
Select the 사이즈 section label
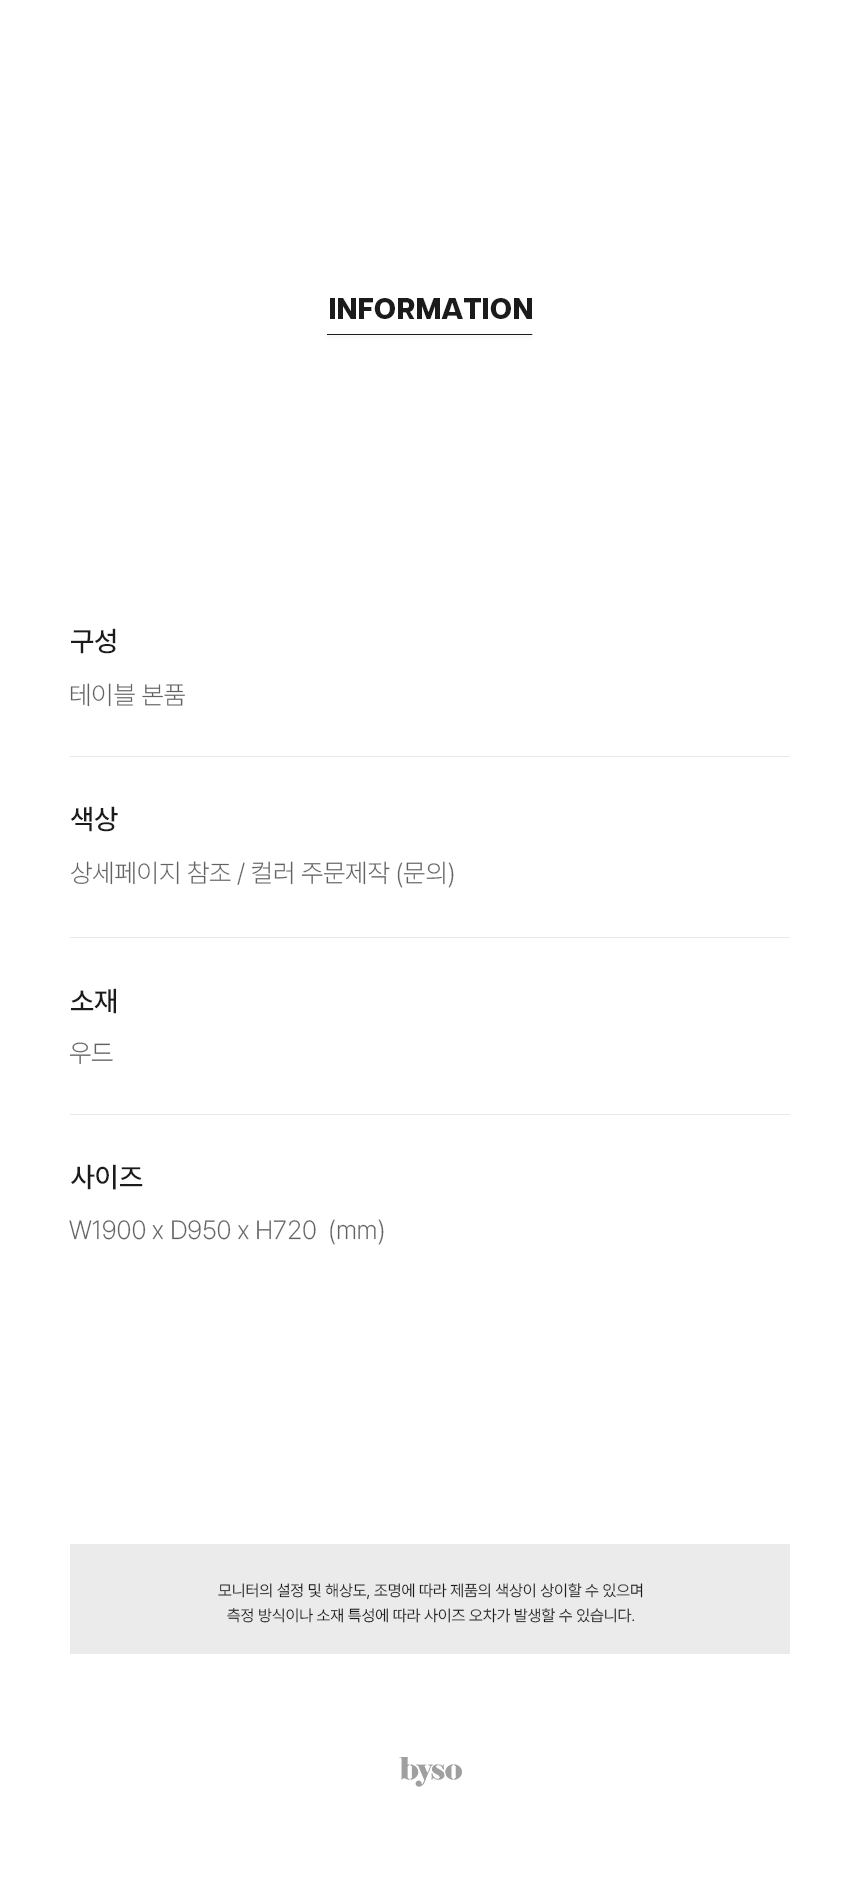[x=106, y=1176]
